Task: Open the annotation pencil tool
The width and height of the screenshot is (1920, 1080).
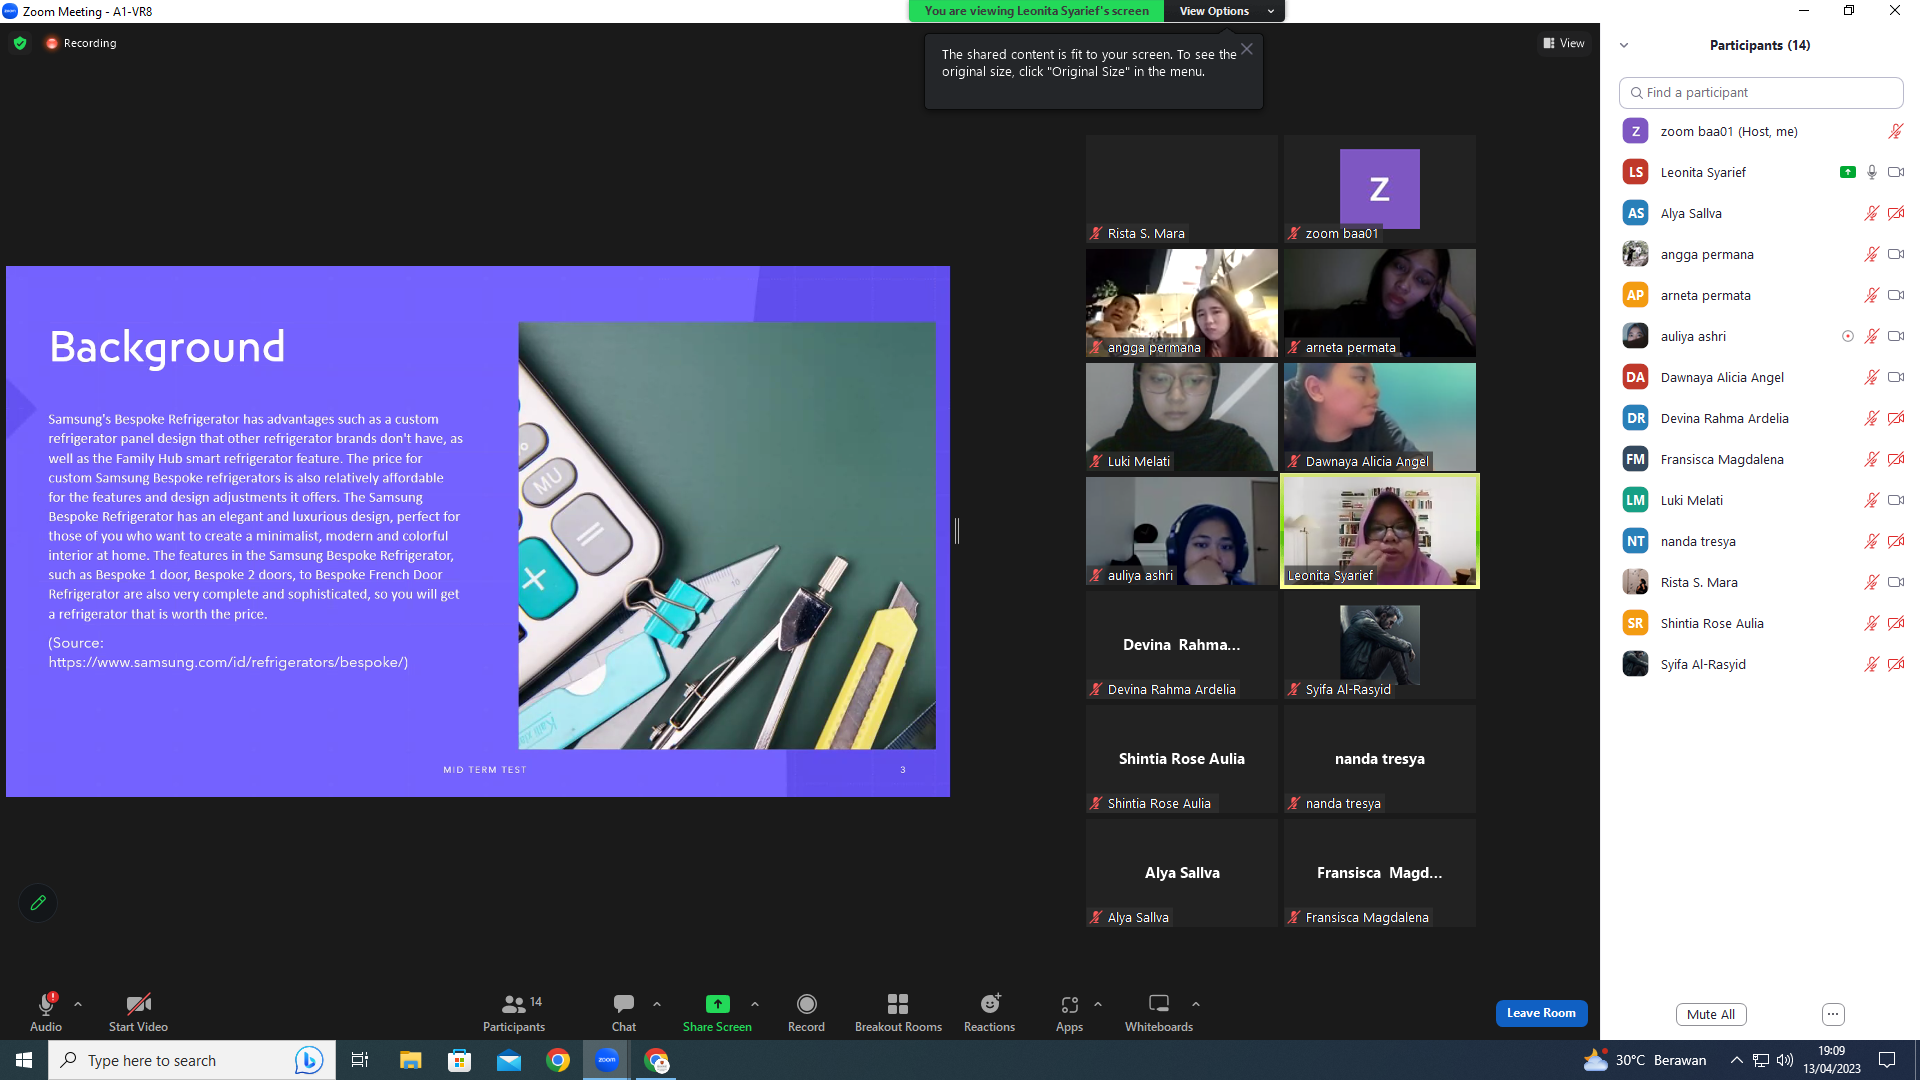Action: pos(38,903)
